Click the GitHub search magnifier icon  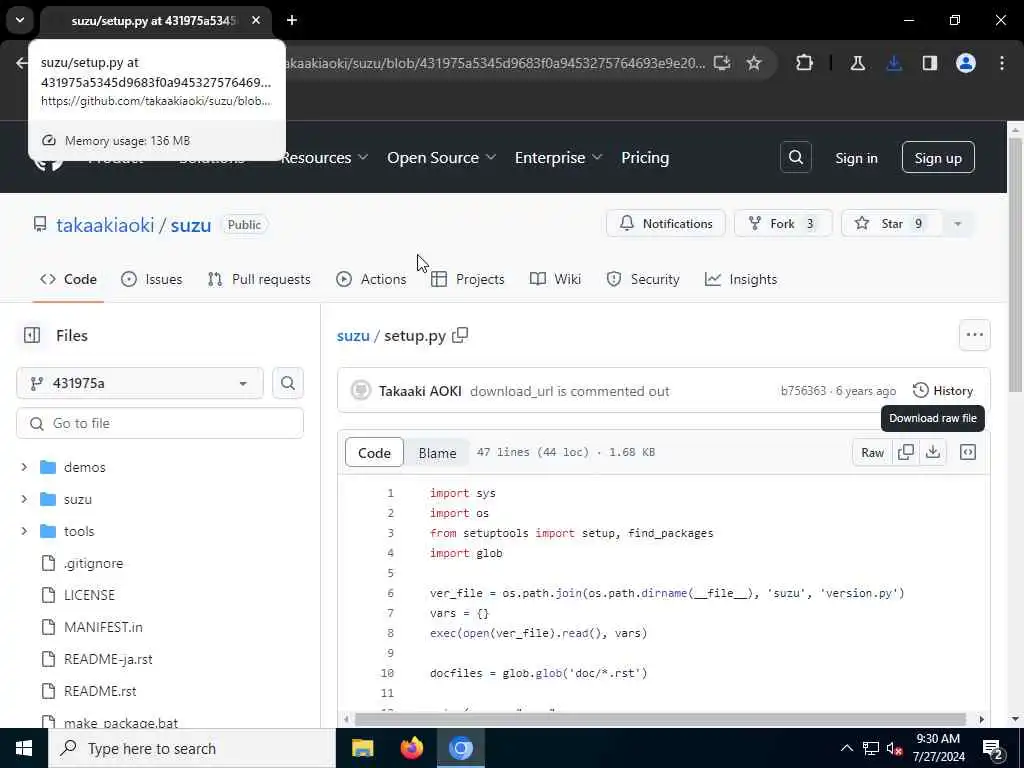(795, 157)
